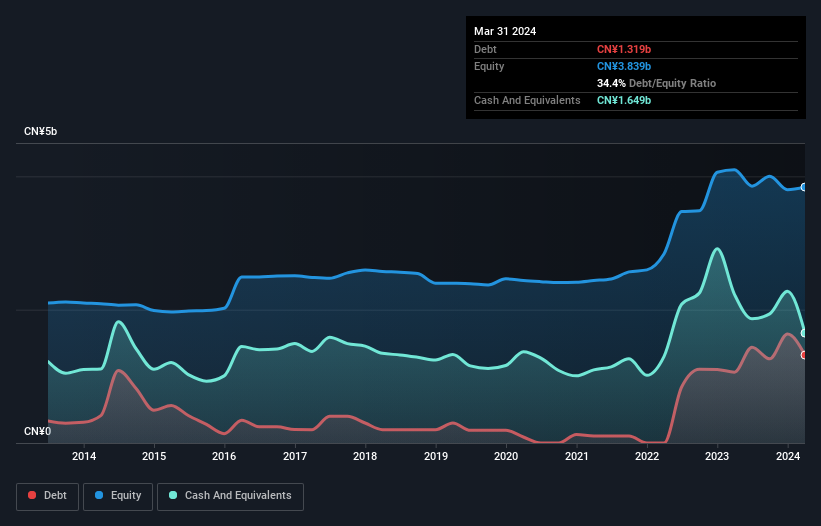Toggle the Cash And Equivalents legend button

(230, 496)
